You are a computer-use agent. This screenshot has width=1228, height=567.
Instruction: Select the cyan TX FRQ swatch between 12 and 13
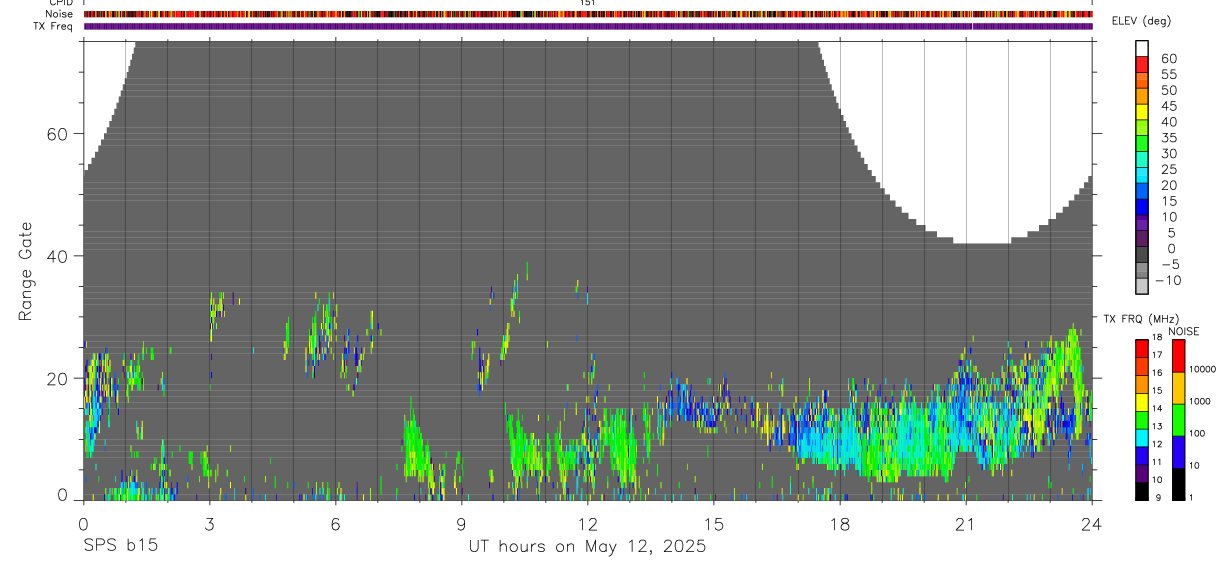click(1142, 437)
